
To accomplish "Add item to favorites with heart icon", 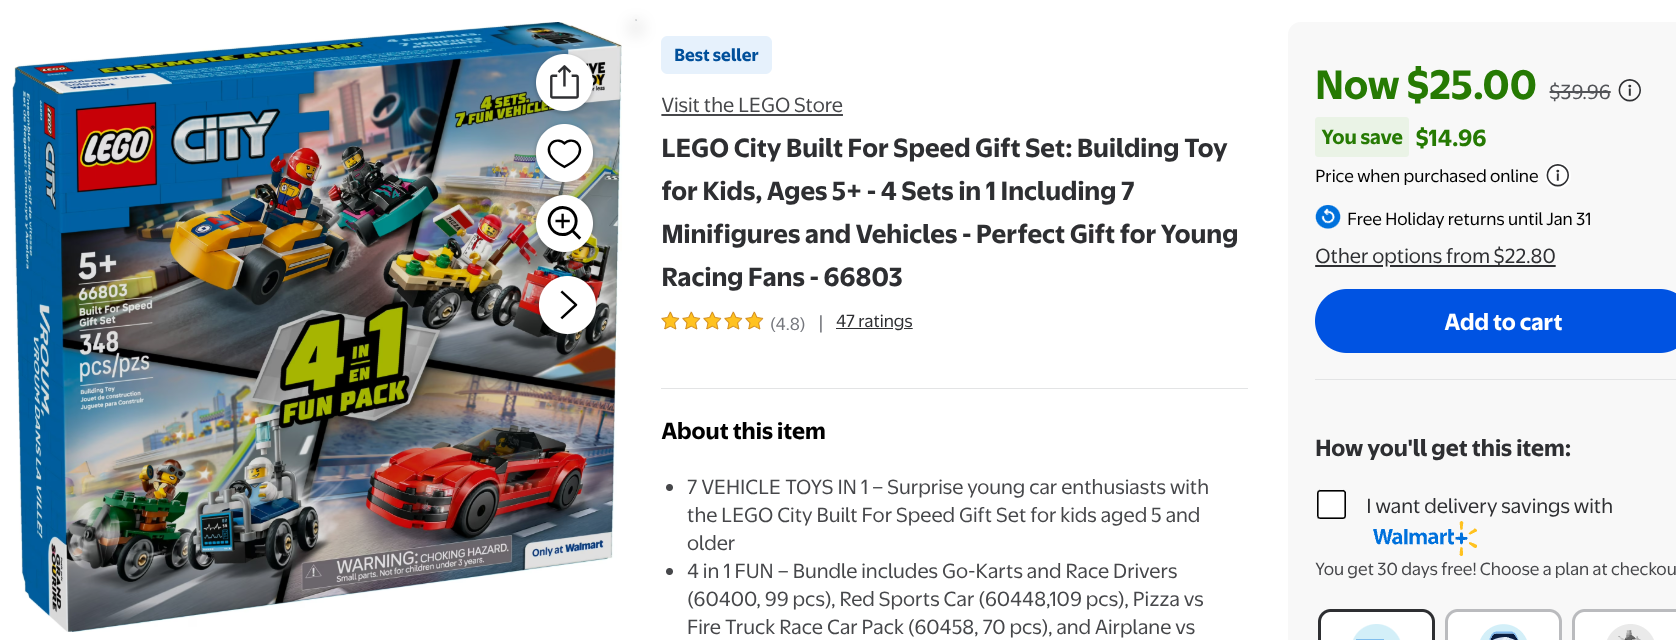I will click(564, 153).
